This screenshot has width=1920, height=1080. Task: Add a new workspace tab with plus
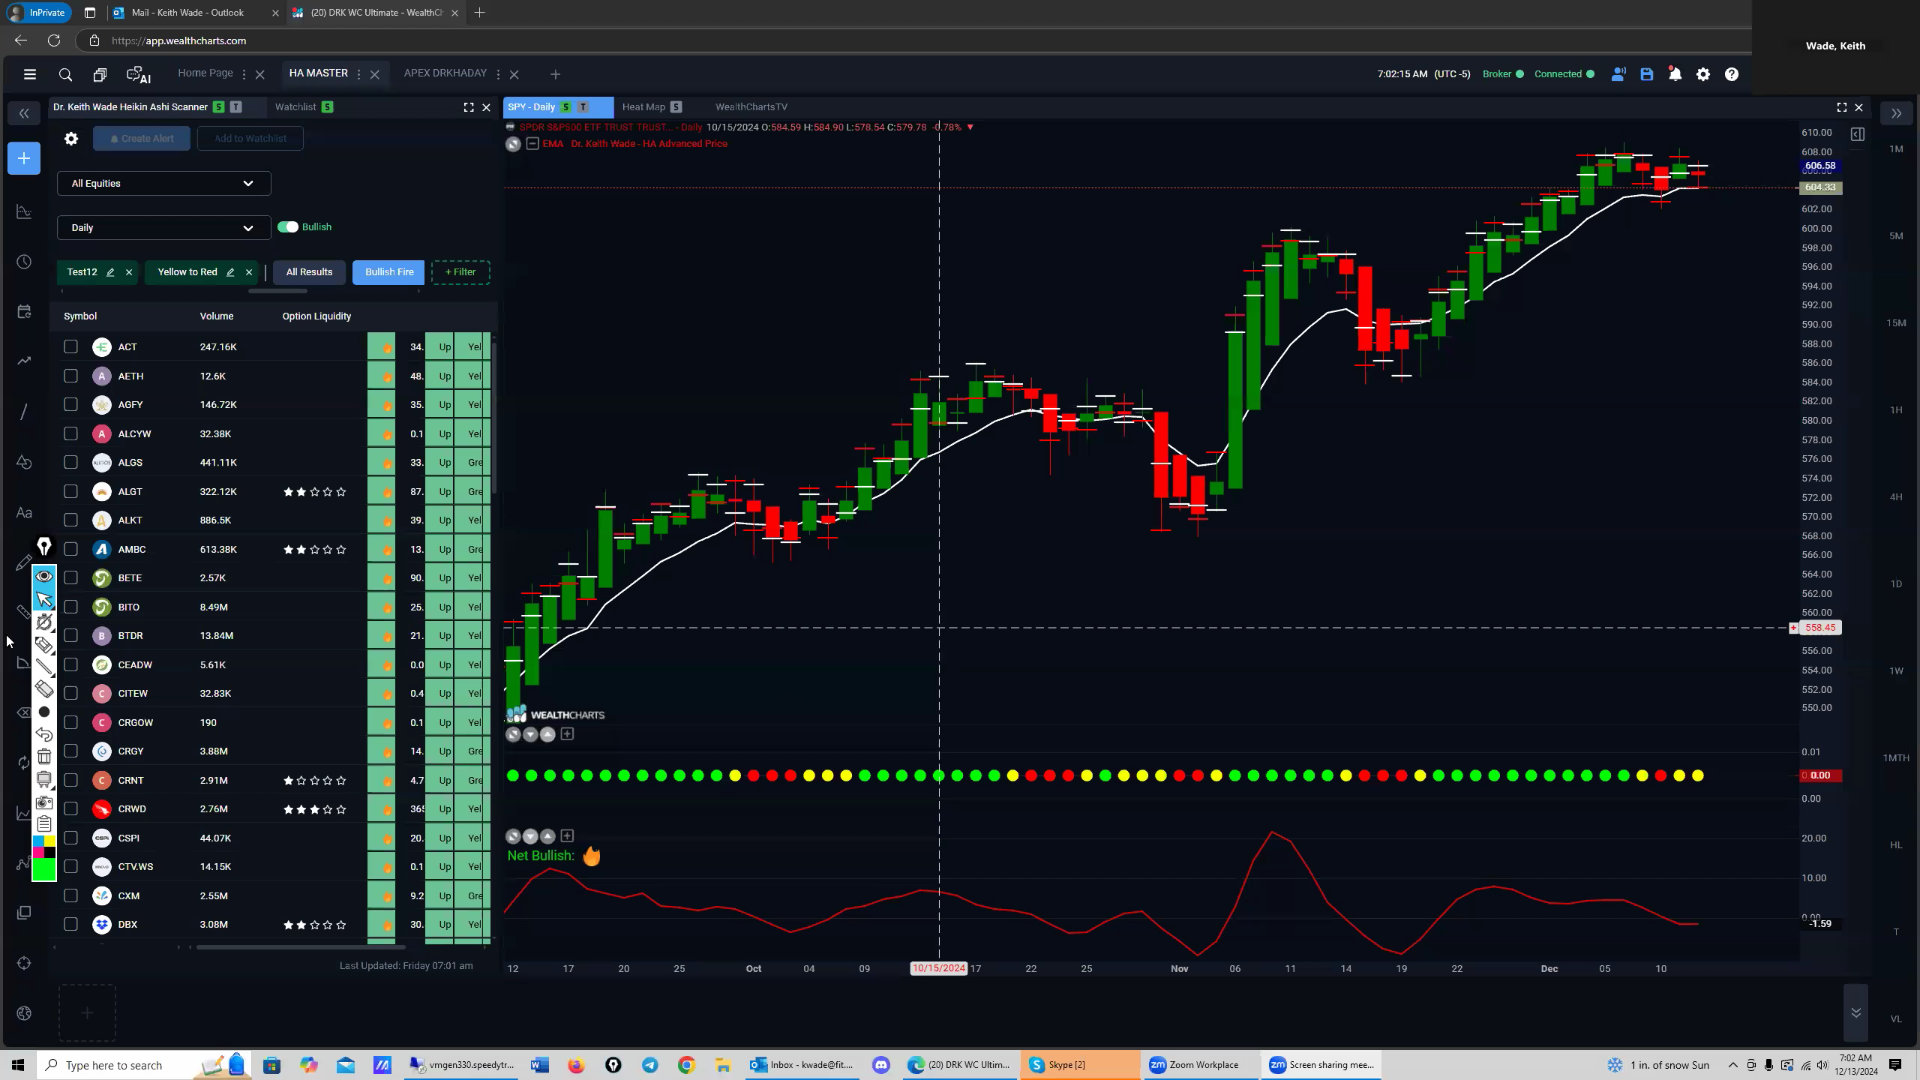[x=555, y=74]
